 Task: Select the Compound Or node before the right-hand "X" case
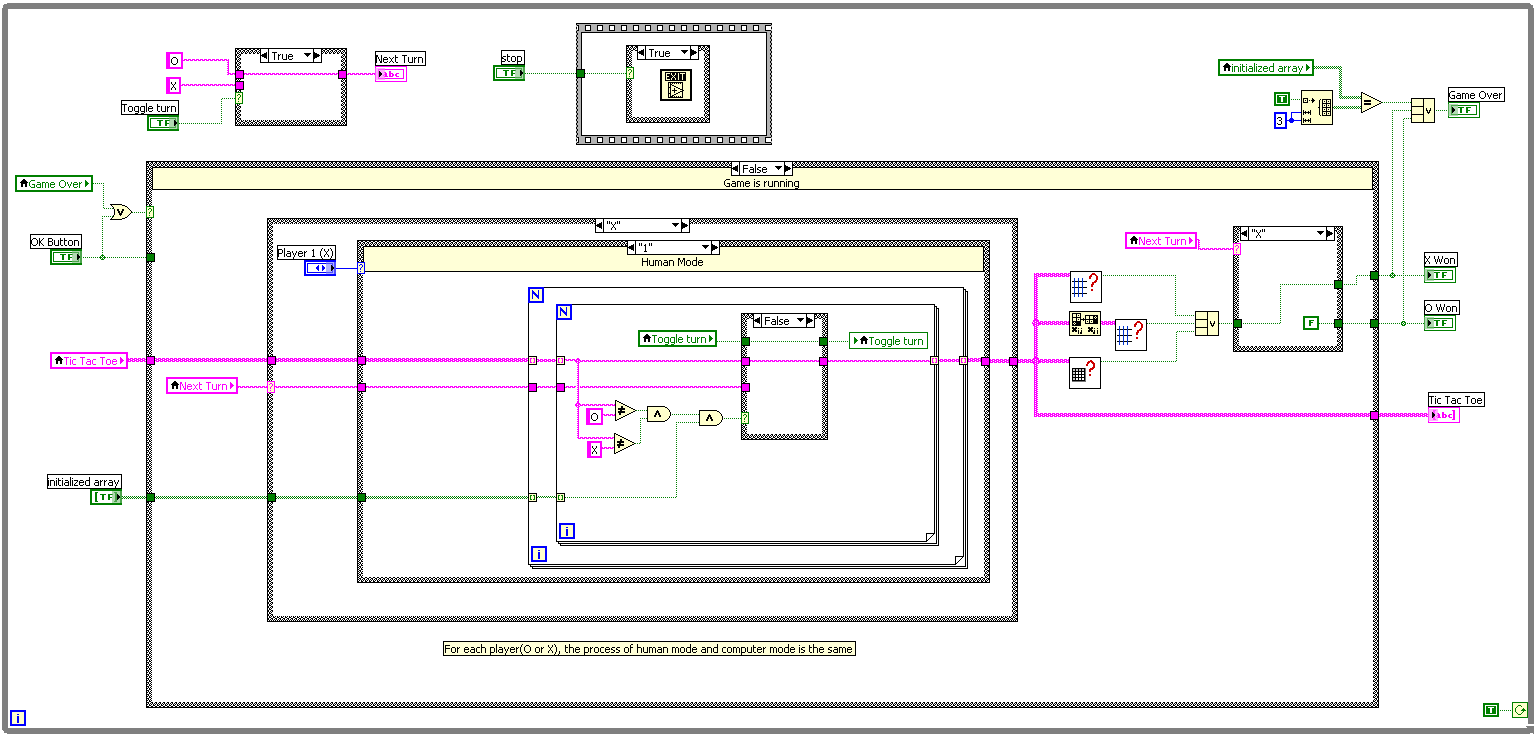click(x=1207, y=323)
